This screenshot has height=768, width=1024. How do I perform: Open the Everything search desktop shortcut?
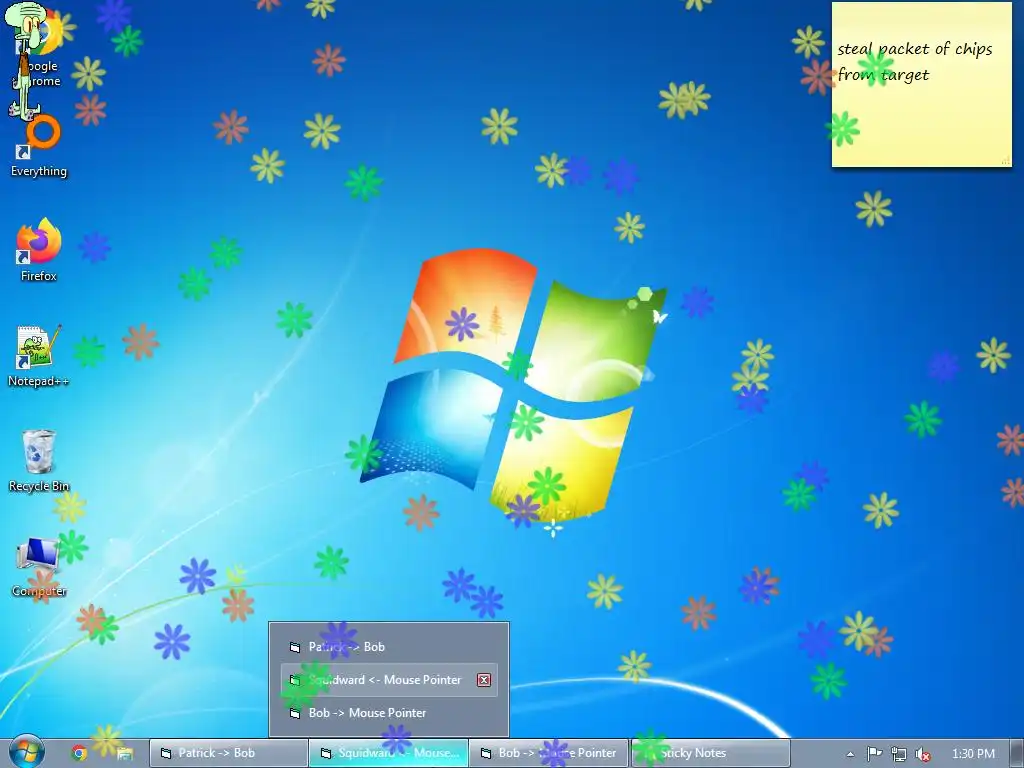tap(39, 146)
